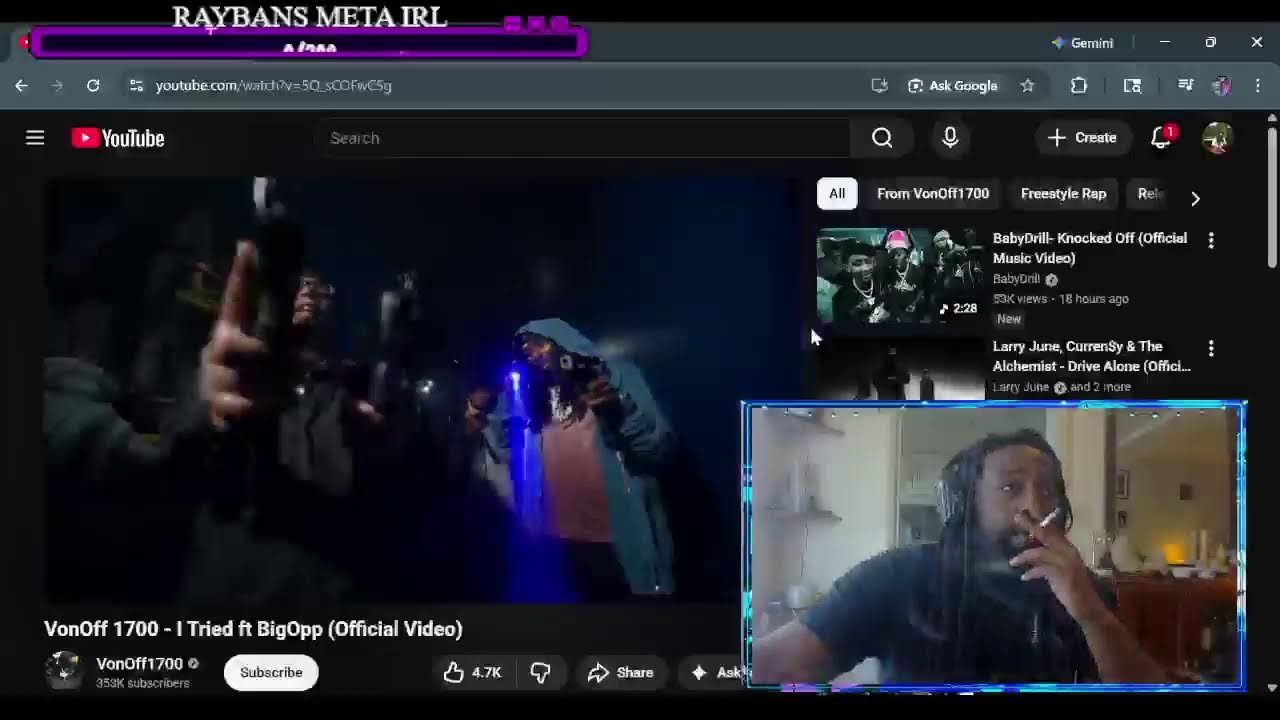This screenshot has width=1280, height=720.
Task: Go to the YouTube home logo
Action: 118,138
